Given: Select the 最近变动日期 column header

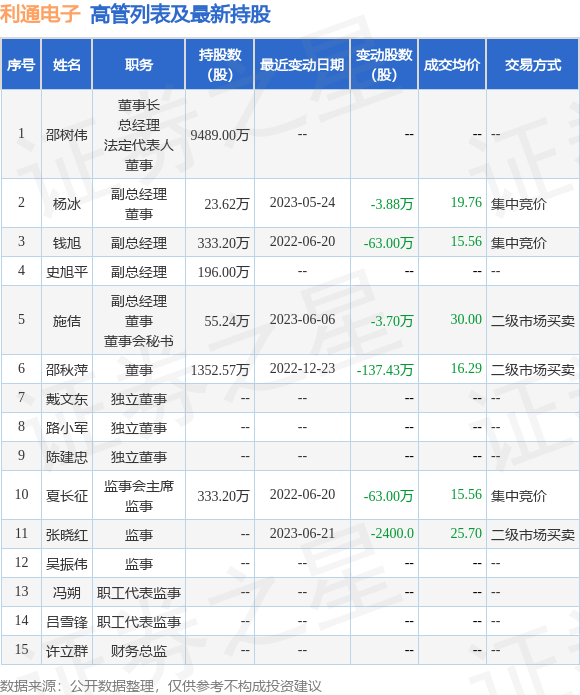Looking at the screenshot, I should [x=302, y=65].
